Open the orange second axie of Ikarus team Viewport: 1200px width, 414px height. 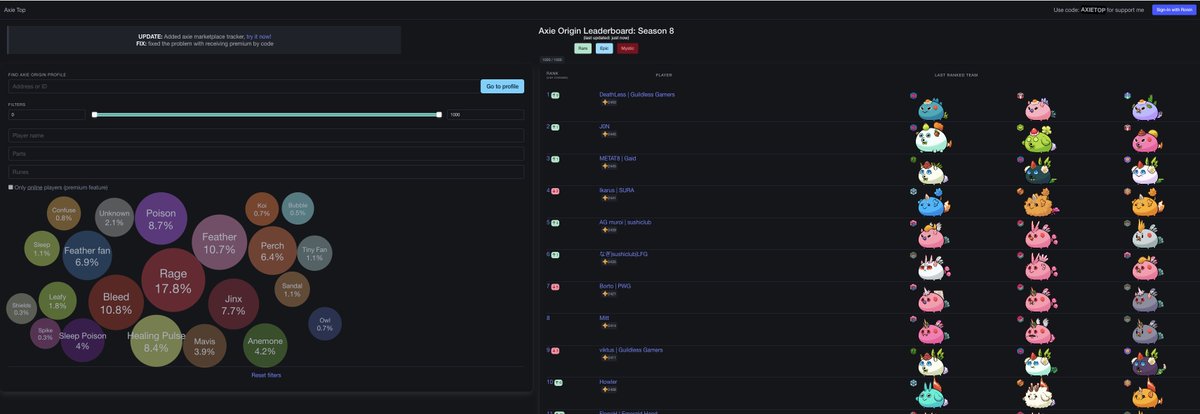tap(1039, 203)
